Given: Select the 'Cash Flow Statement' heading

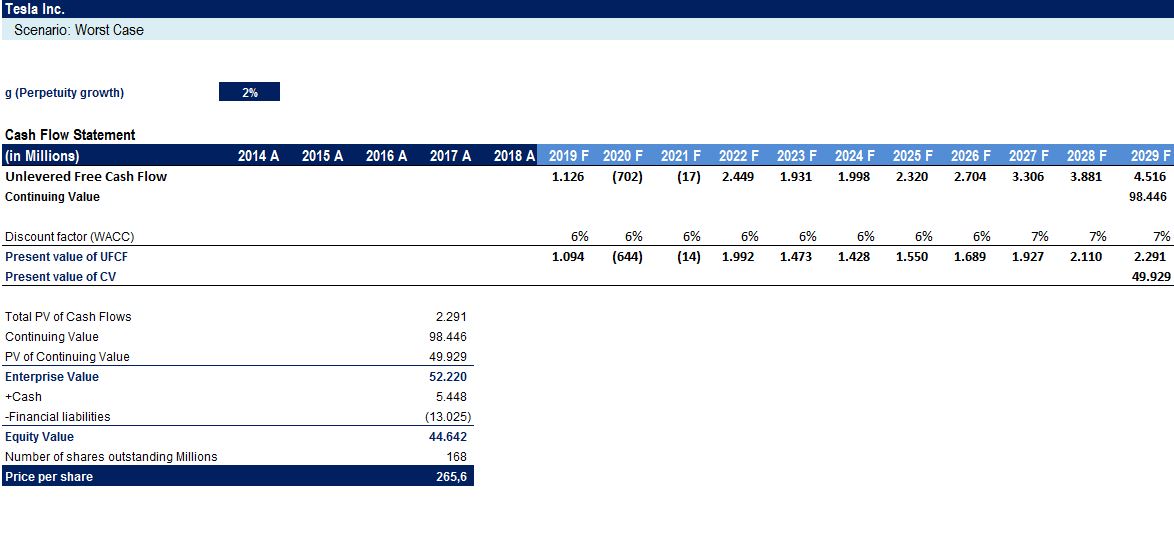Looking at the screenshot, I should click(x=70, y=135).
